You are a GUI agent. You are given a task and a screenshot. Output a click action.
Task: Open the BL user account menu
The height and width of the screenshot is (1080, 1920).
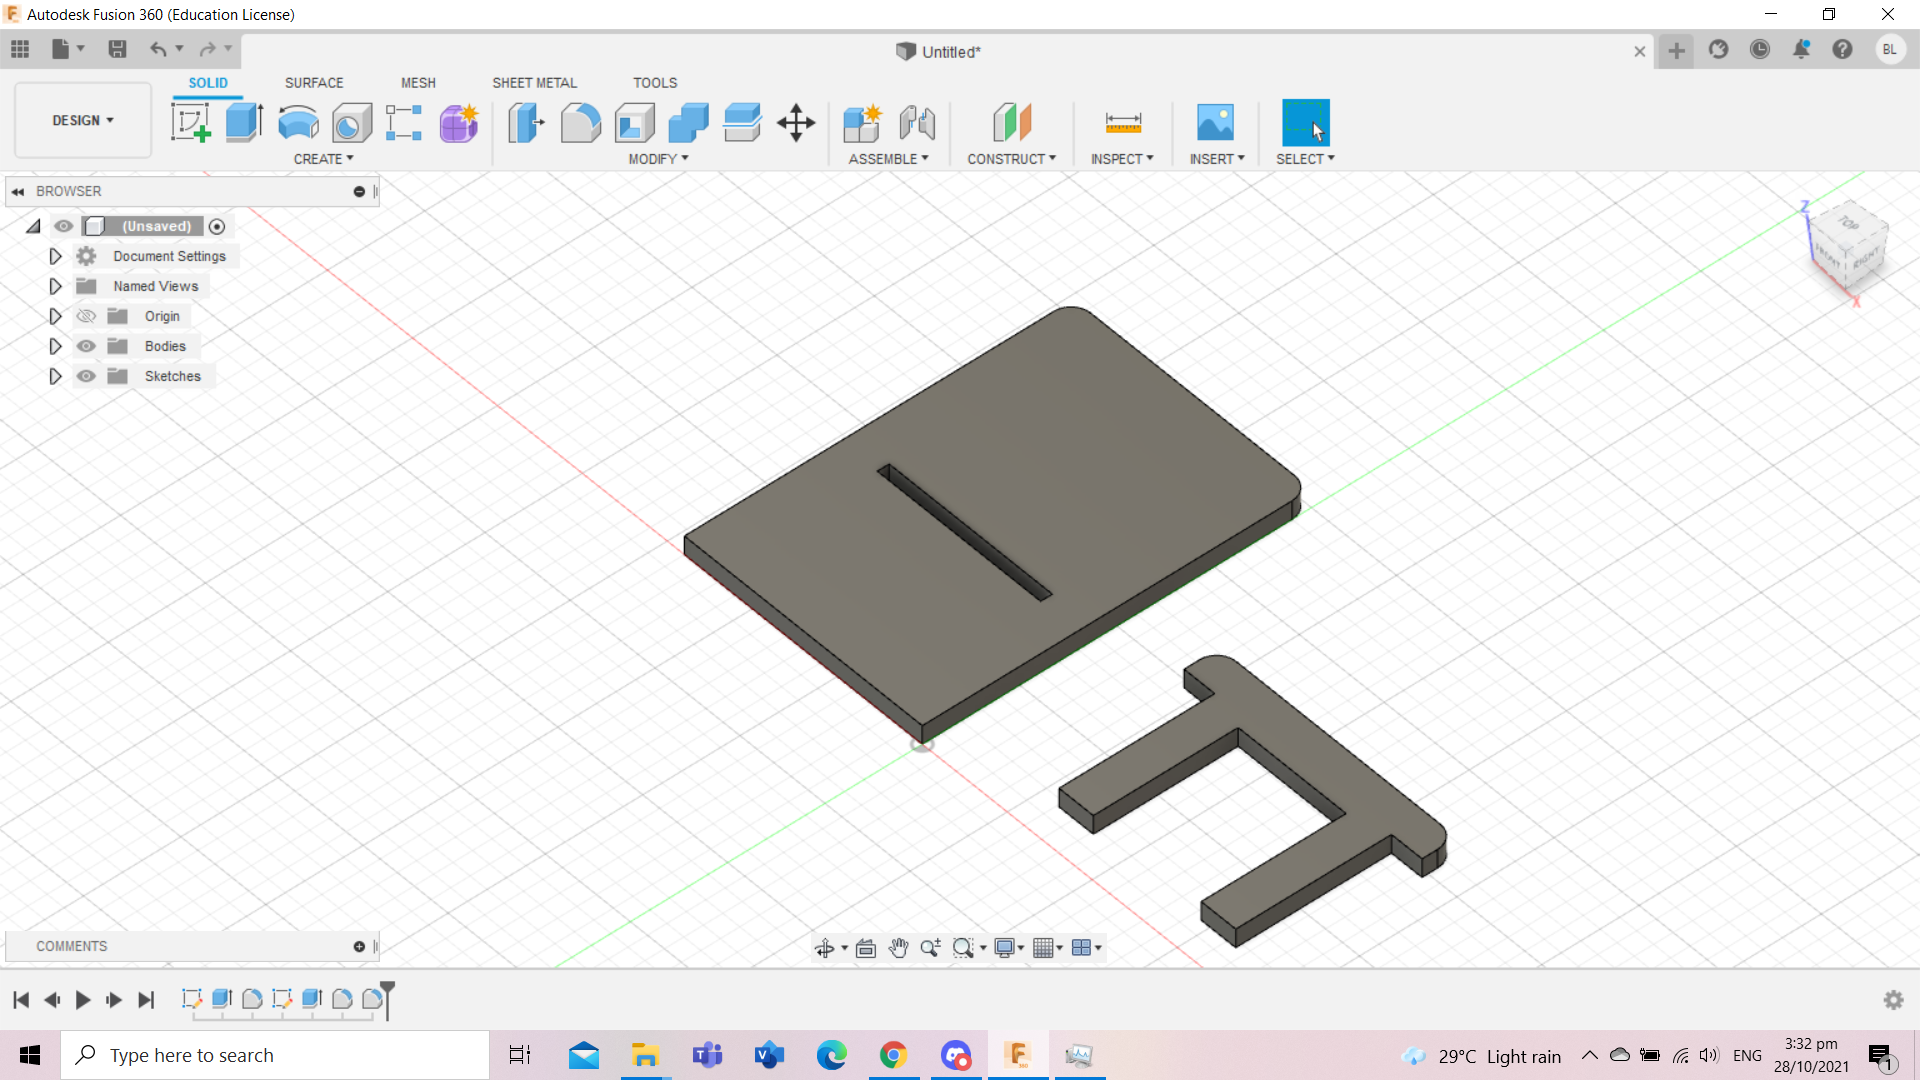(x=1889, y=49)
